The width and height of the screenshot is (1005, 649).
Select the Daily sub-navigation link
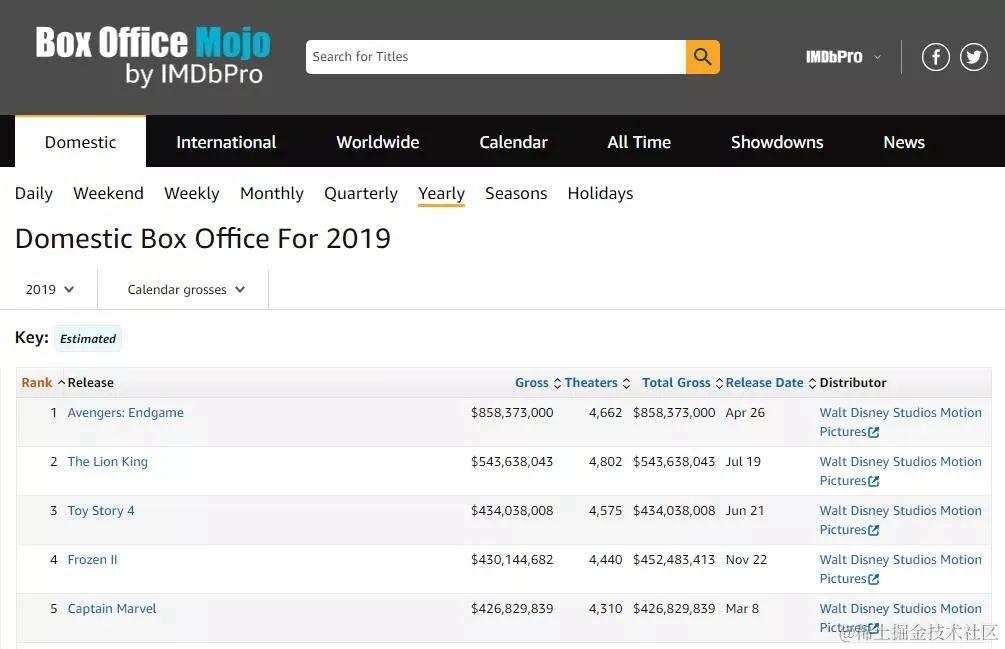point(34,193)
